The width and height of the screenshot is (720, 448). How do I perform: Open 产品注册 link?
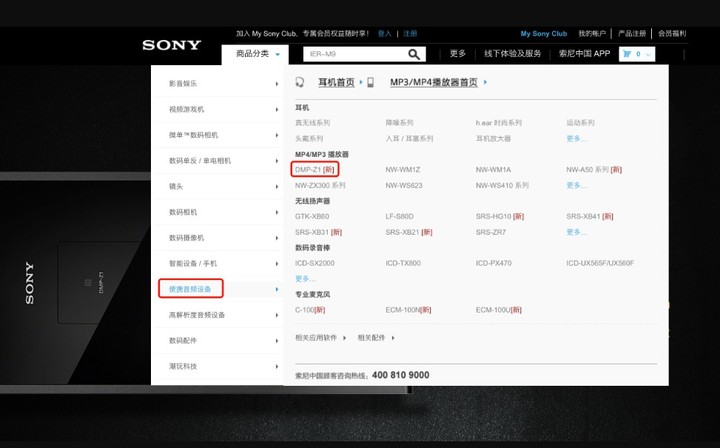pyautogui.click(x=632, y=34)
